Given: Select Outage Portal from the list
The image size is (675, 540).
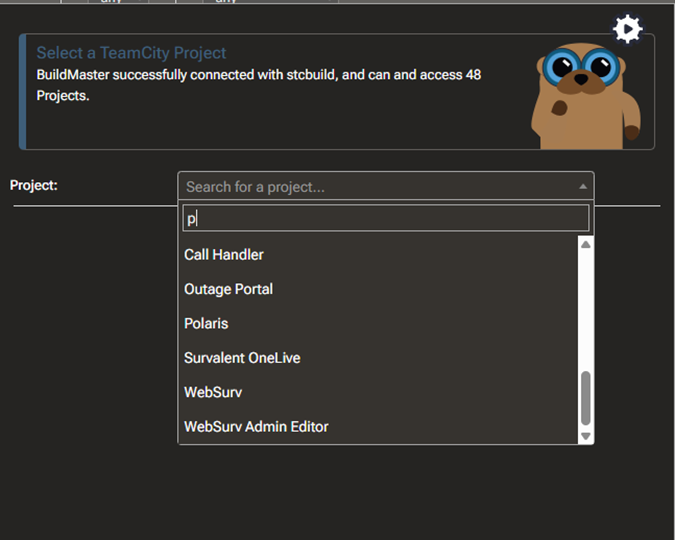Looking at the screenshot, I should [228, 289].
